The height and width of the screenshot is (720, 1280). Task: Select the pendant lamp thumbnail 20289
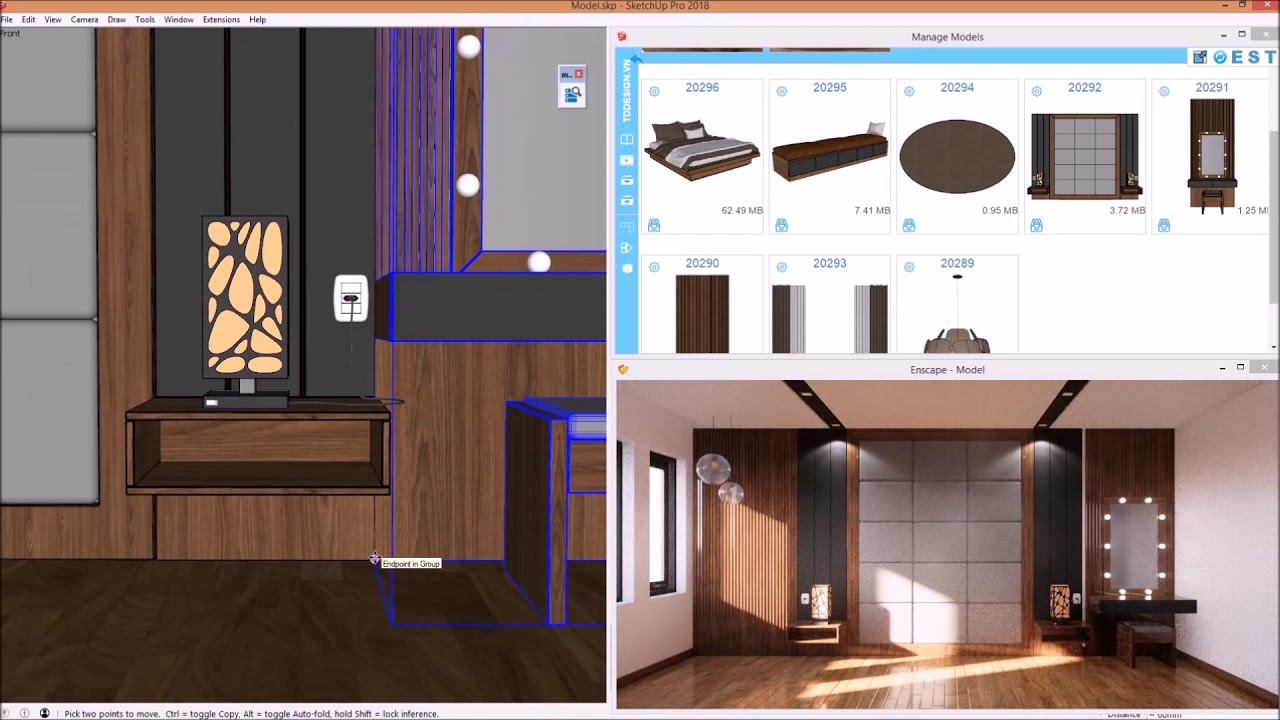coord(957,314)
